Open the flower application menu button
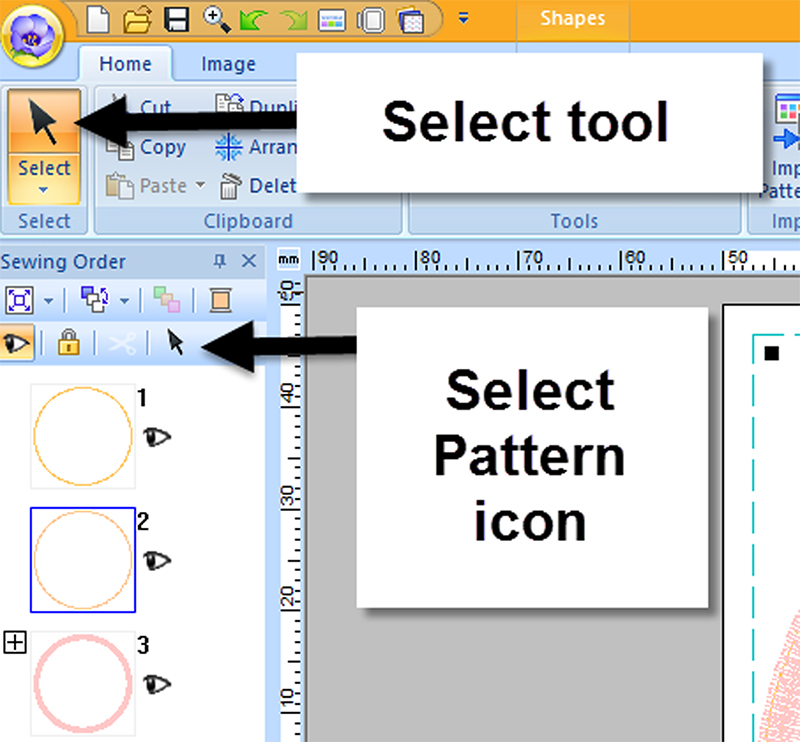Screen dimensions: 800x742 click(32, 37)
